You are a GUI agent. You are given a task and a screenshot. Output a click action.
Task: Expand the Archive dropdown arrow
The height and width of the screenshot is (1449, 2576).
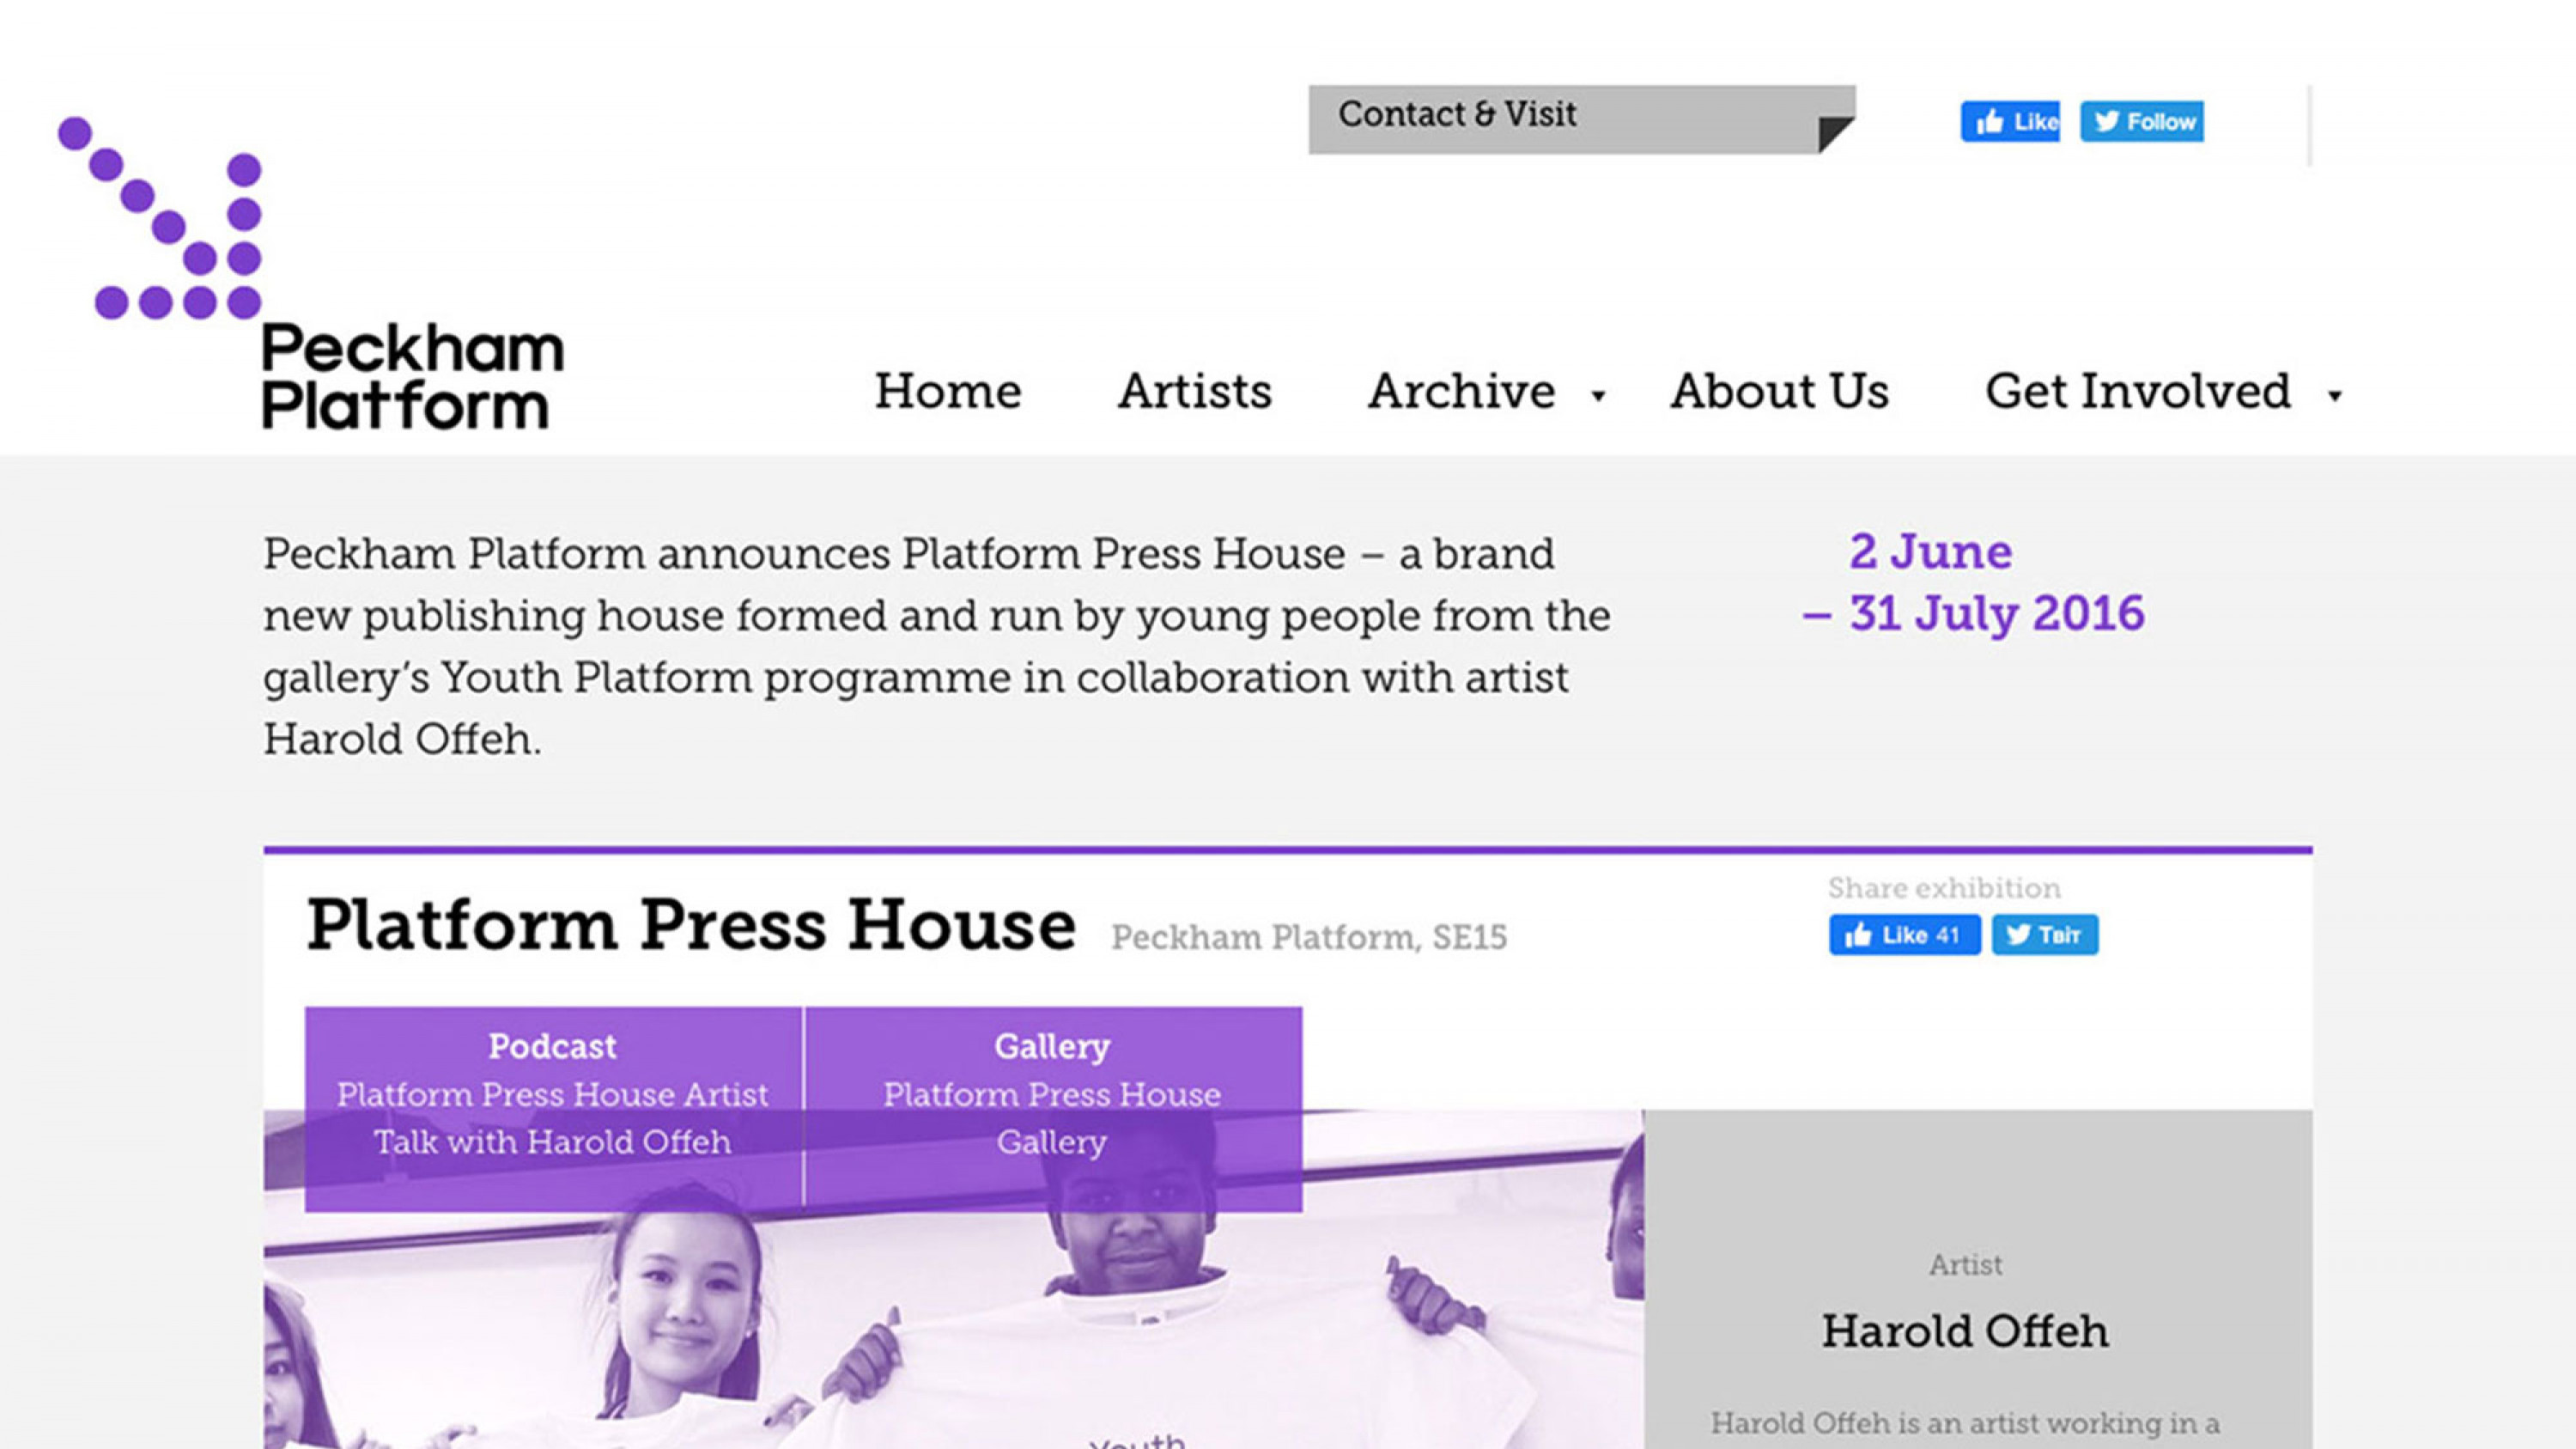1599,396
